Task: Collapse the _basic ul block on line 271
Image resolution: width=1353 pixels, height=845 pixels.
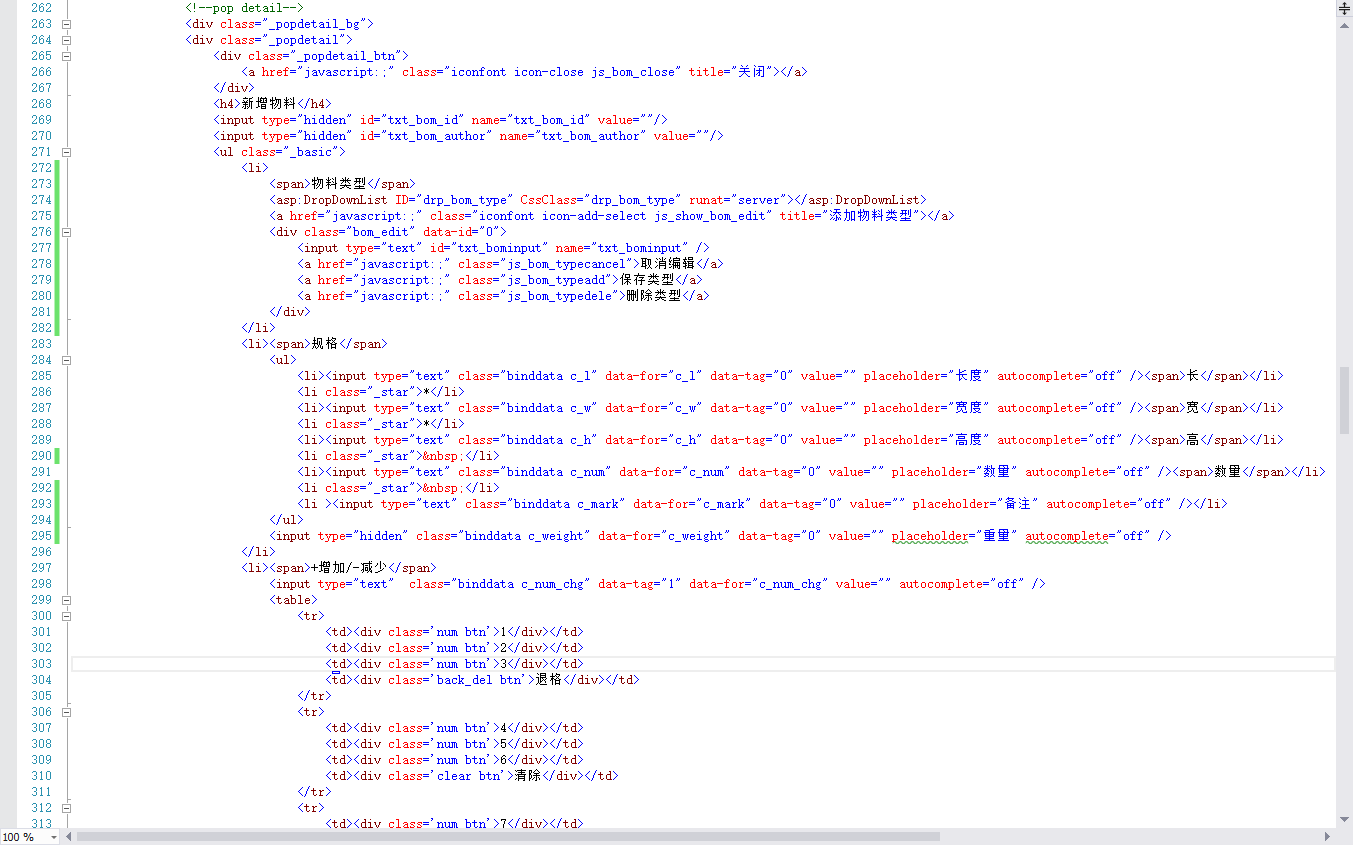Action: pyautogui.click(x=67, y=152)
